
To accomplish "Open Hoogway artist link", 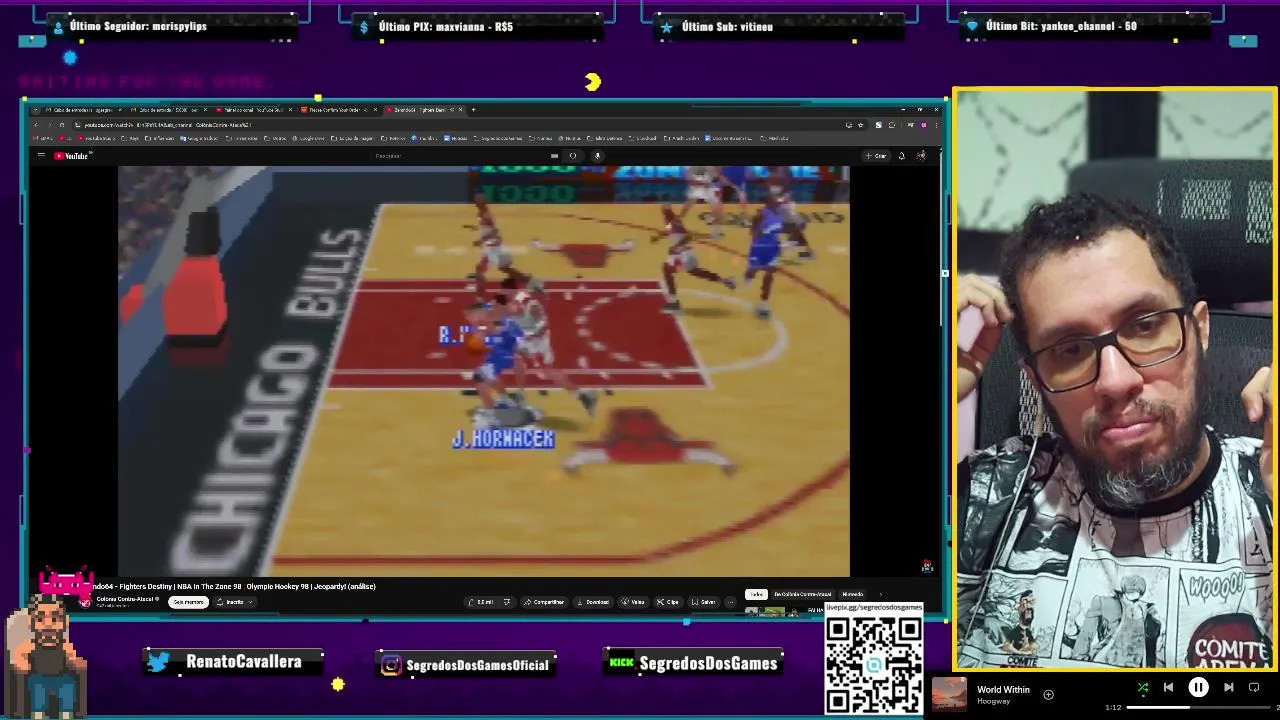I will [993, 701].
